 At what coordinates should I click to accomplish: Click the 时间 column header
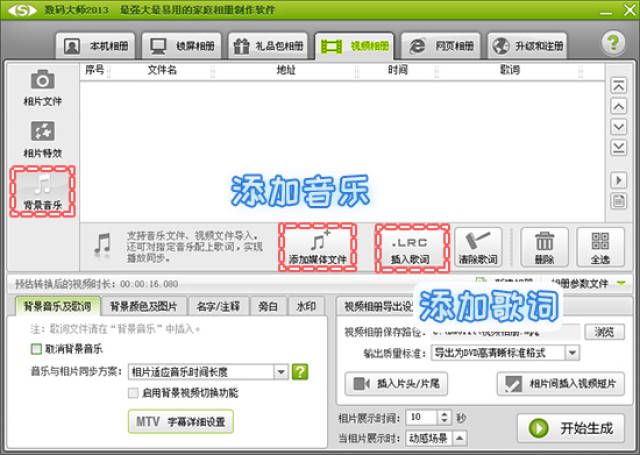(398, 70)
